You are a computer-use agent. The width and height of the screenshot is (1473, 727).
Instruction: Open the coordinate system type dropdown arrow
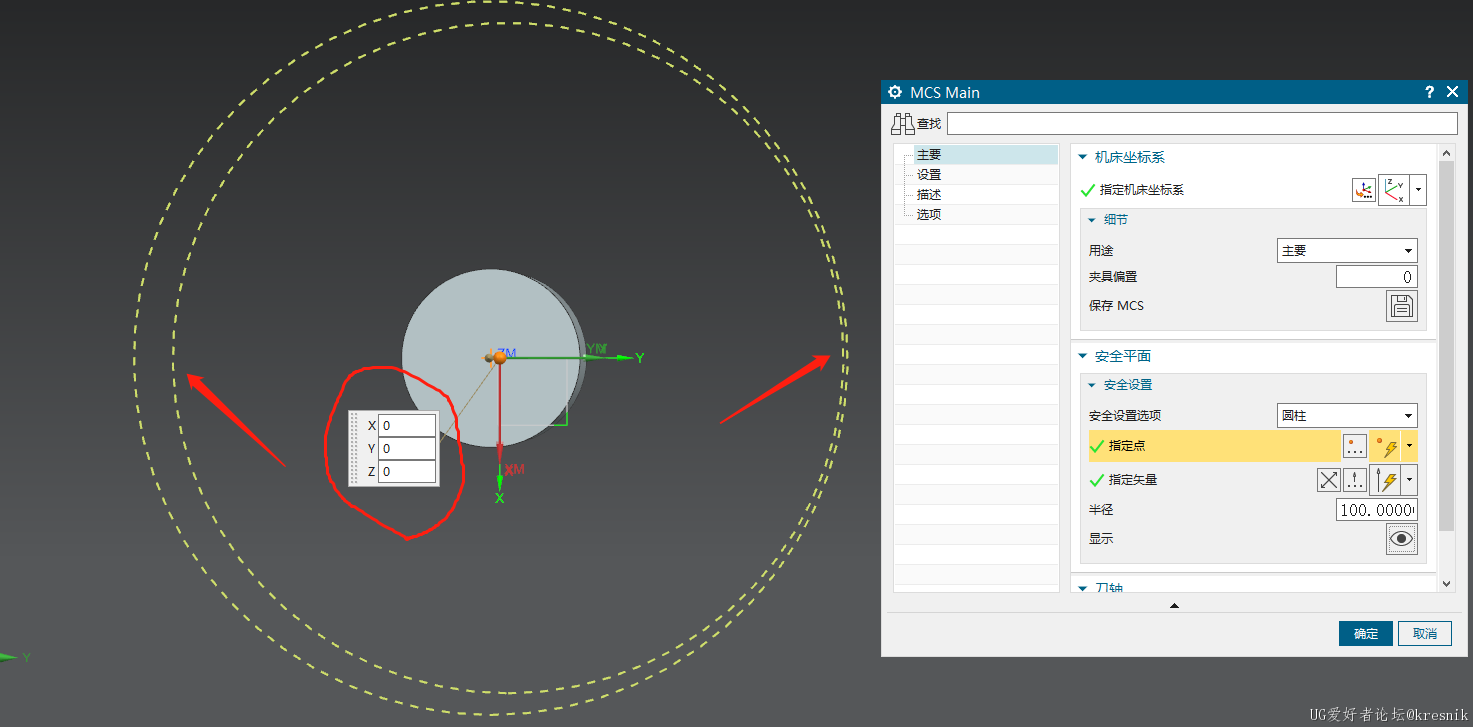tap(1418, 190)
